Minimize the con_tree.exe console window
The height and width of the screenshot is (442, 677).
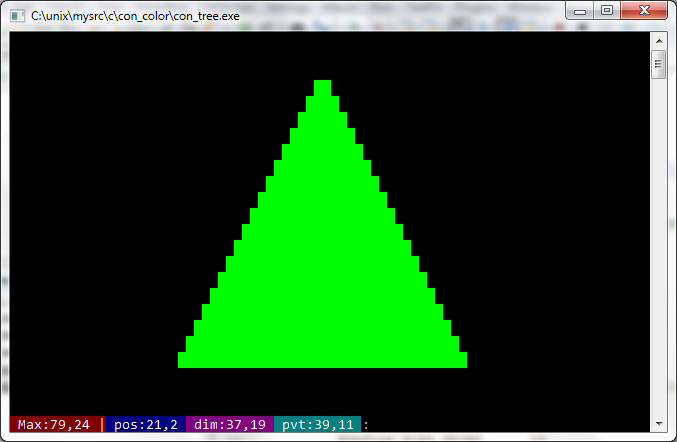coord(580,11)
